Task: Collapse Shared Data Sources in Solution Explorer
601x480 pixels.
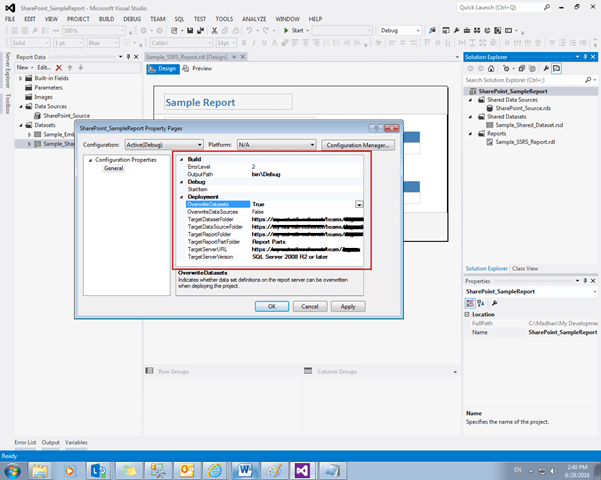Action: coord(470,100)
